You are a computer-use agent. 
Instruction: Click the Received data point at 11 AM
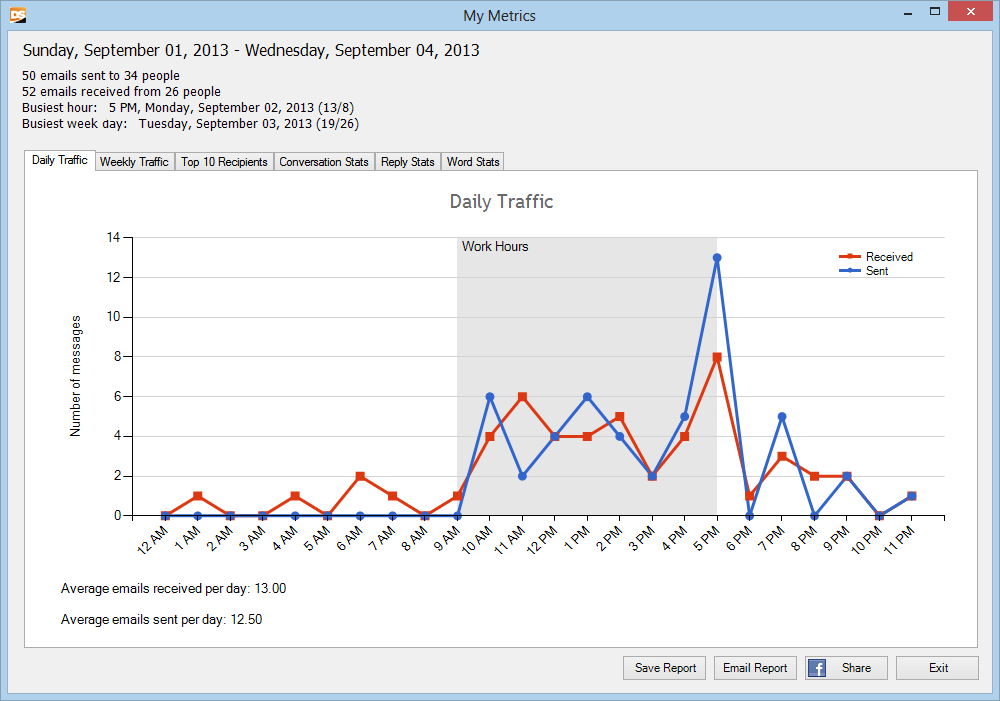522,397
